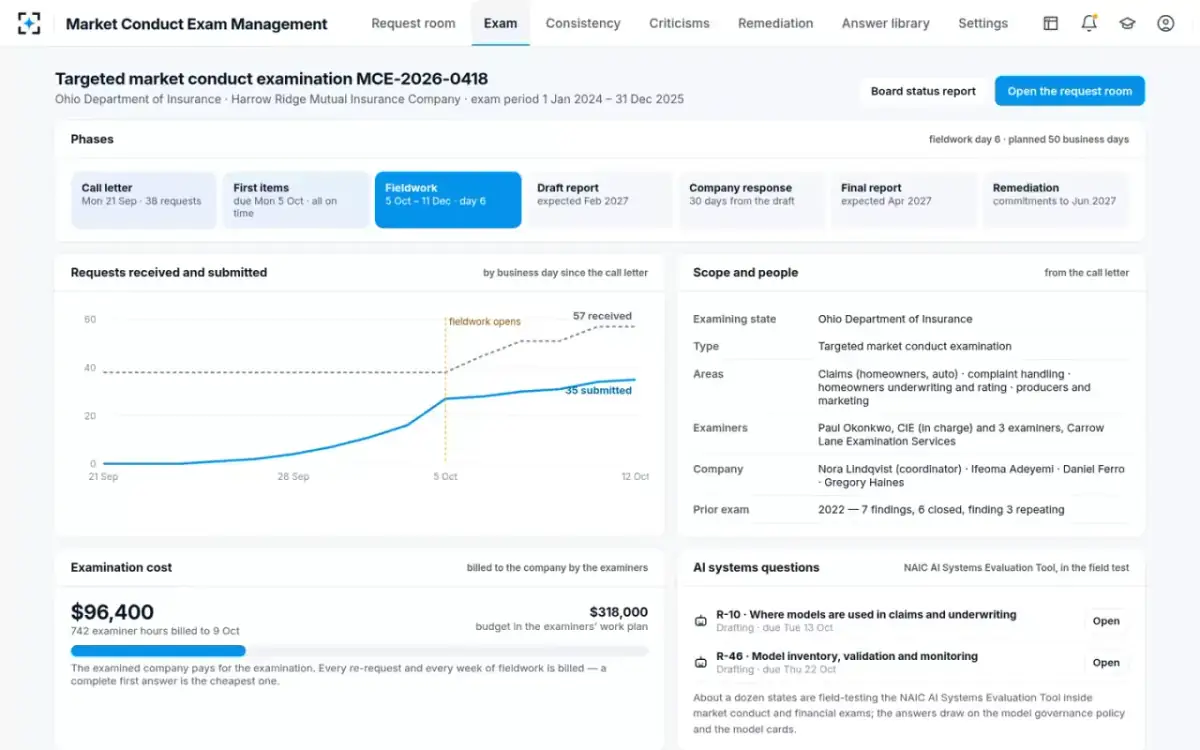Viewport: 1200px width, 750px height.
Task: Click the Scope and people heading
Action: [745, 272]
